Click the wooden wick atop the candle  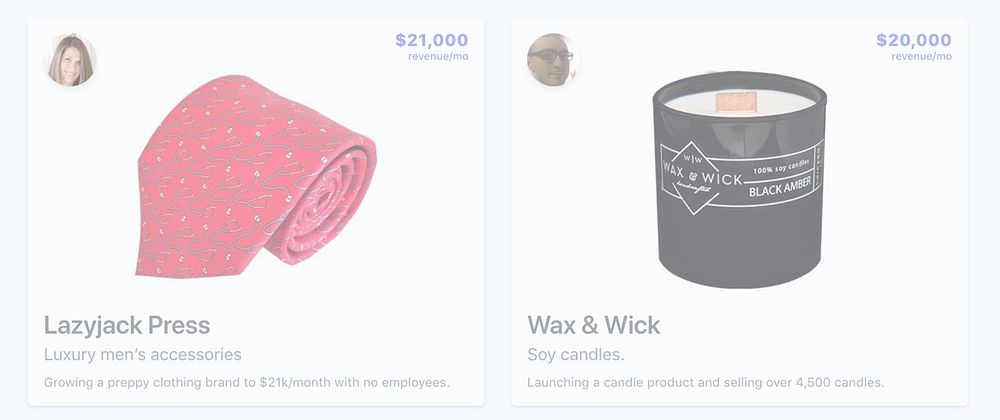736,102
